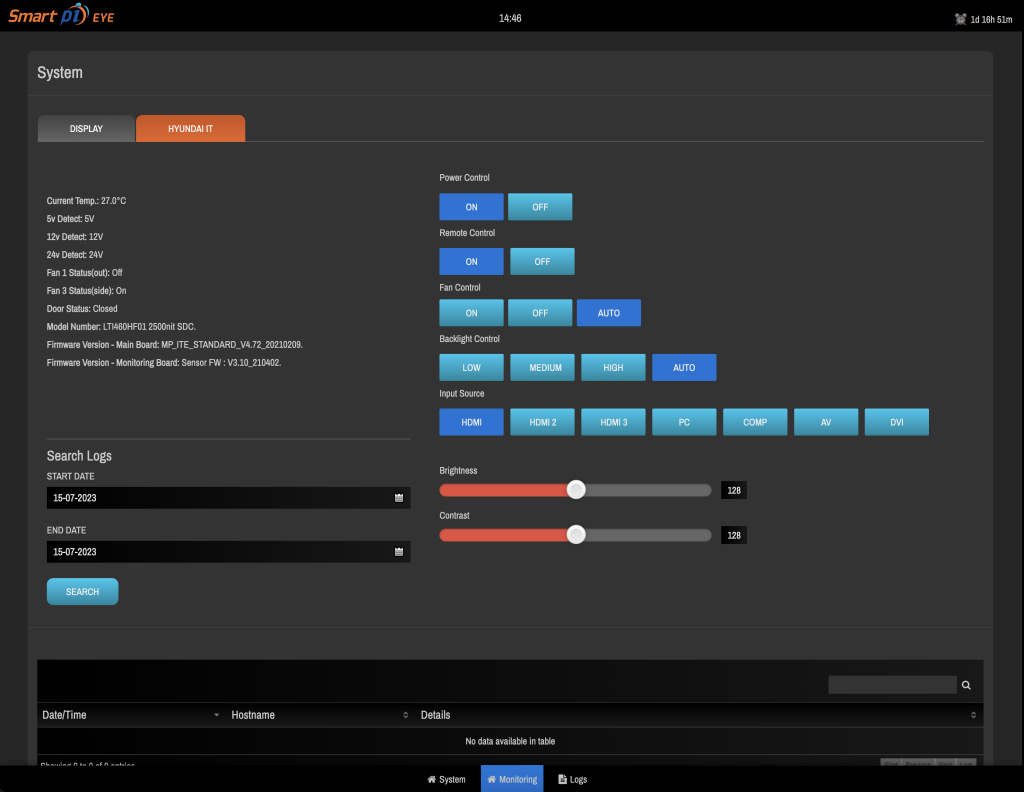Click the magnifier icon next to table search
Viewport: 1024px width, 792px height.
[965, 684]
